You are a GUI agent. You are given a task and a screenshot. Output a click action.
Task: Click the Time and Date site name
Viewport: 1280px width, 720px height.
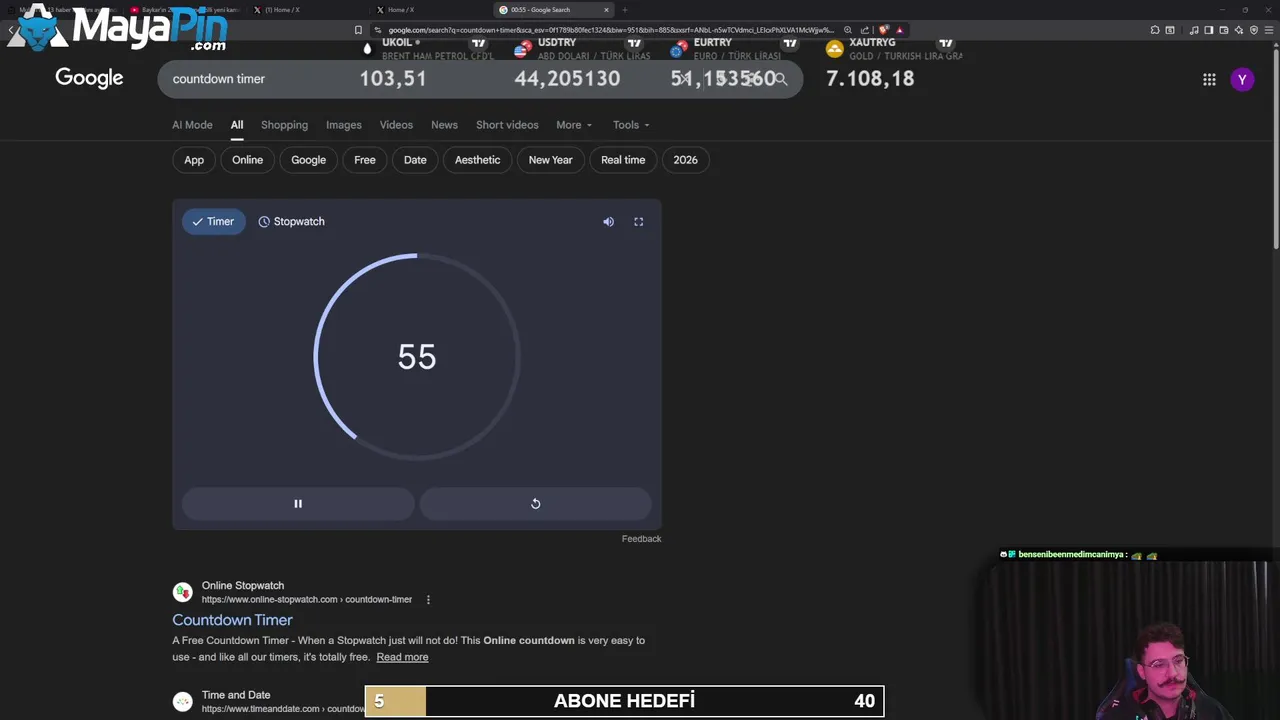point(236,695)
